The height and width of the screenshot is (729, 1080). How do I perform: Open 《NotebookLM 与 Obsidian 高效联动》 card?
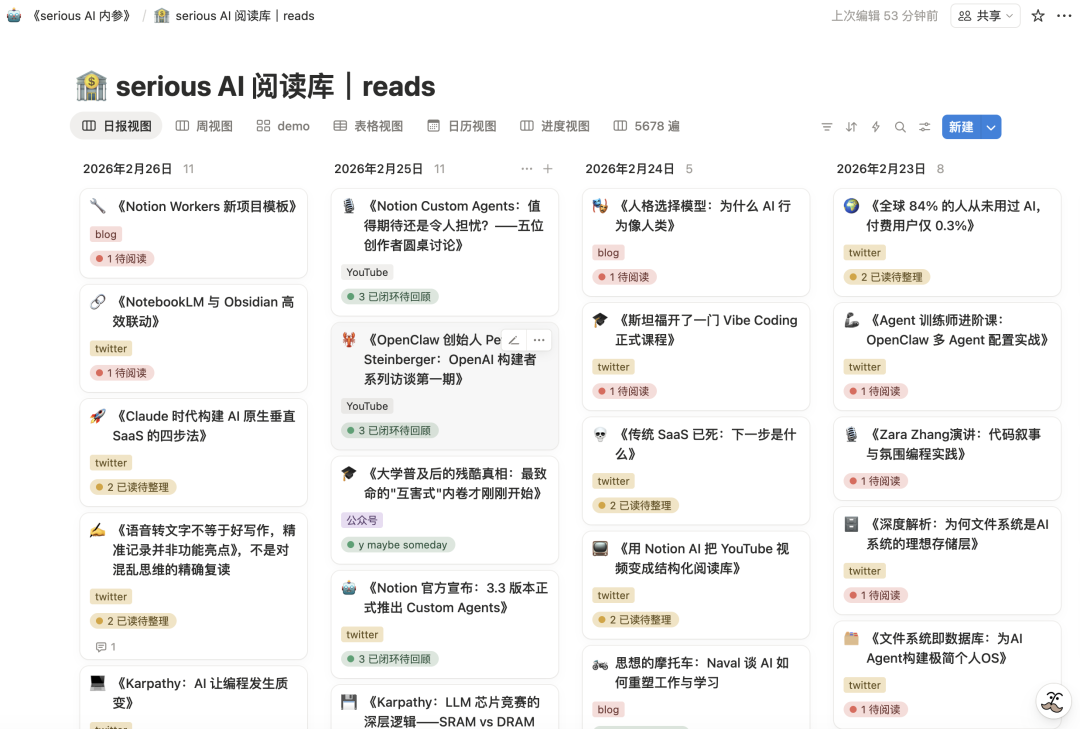(x=194, y=338)
